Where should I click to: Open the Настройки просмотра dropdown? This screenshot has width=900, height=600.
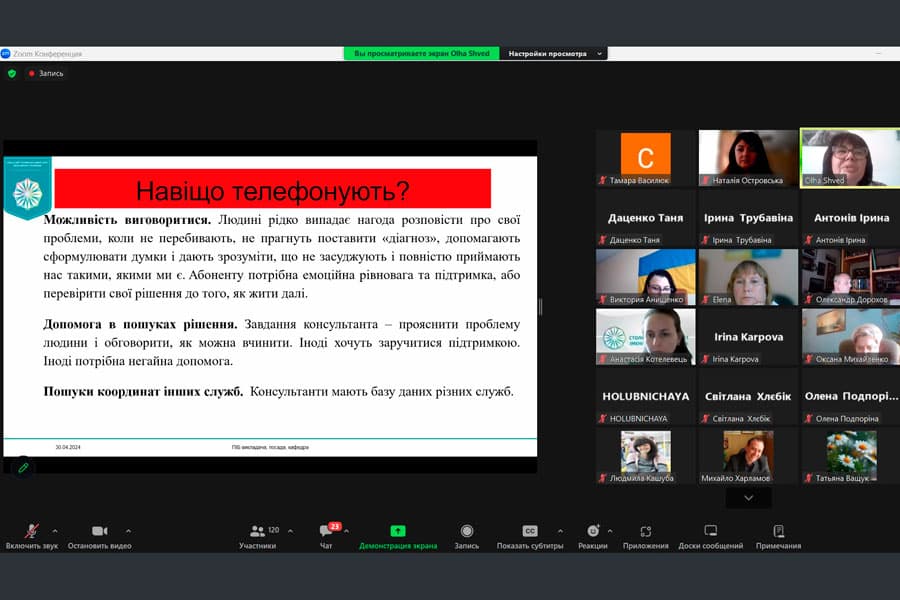pos(553,53)
